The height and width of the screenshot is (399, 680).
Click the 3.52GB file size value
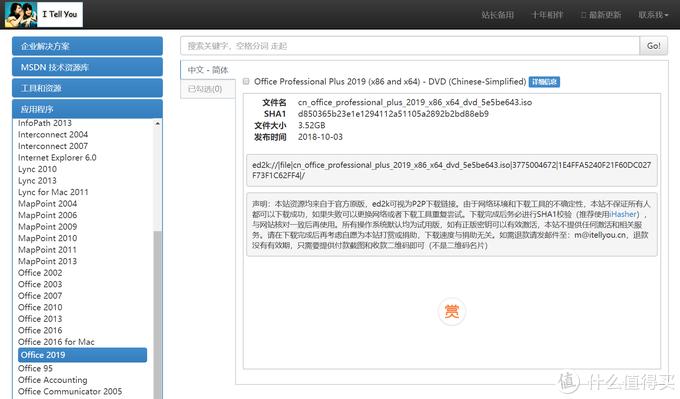coord(312,125)
